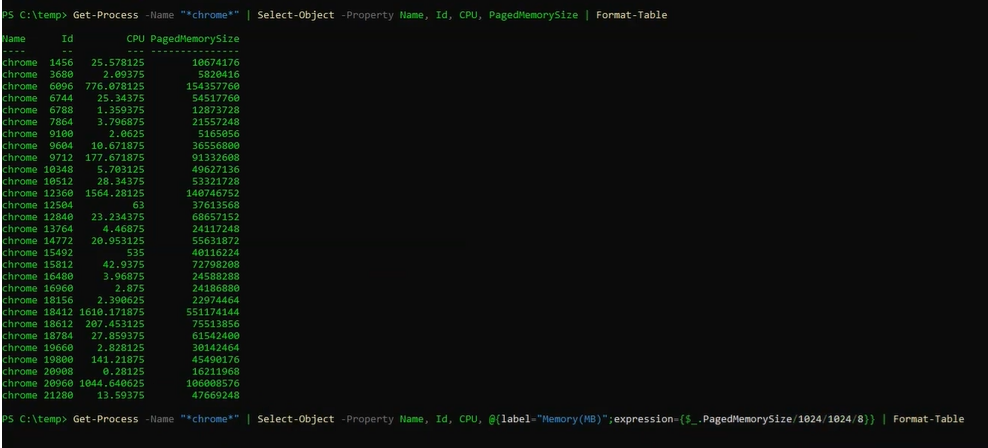Select process Id 16480
The width and height of the screenshot is (988, 448).
(59, 277)
